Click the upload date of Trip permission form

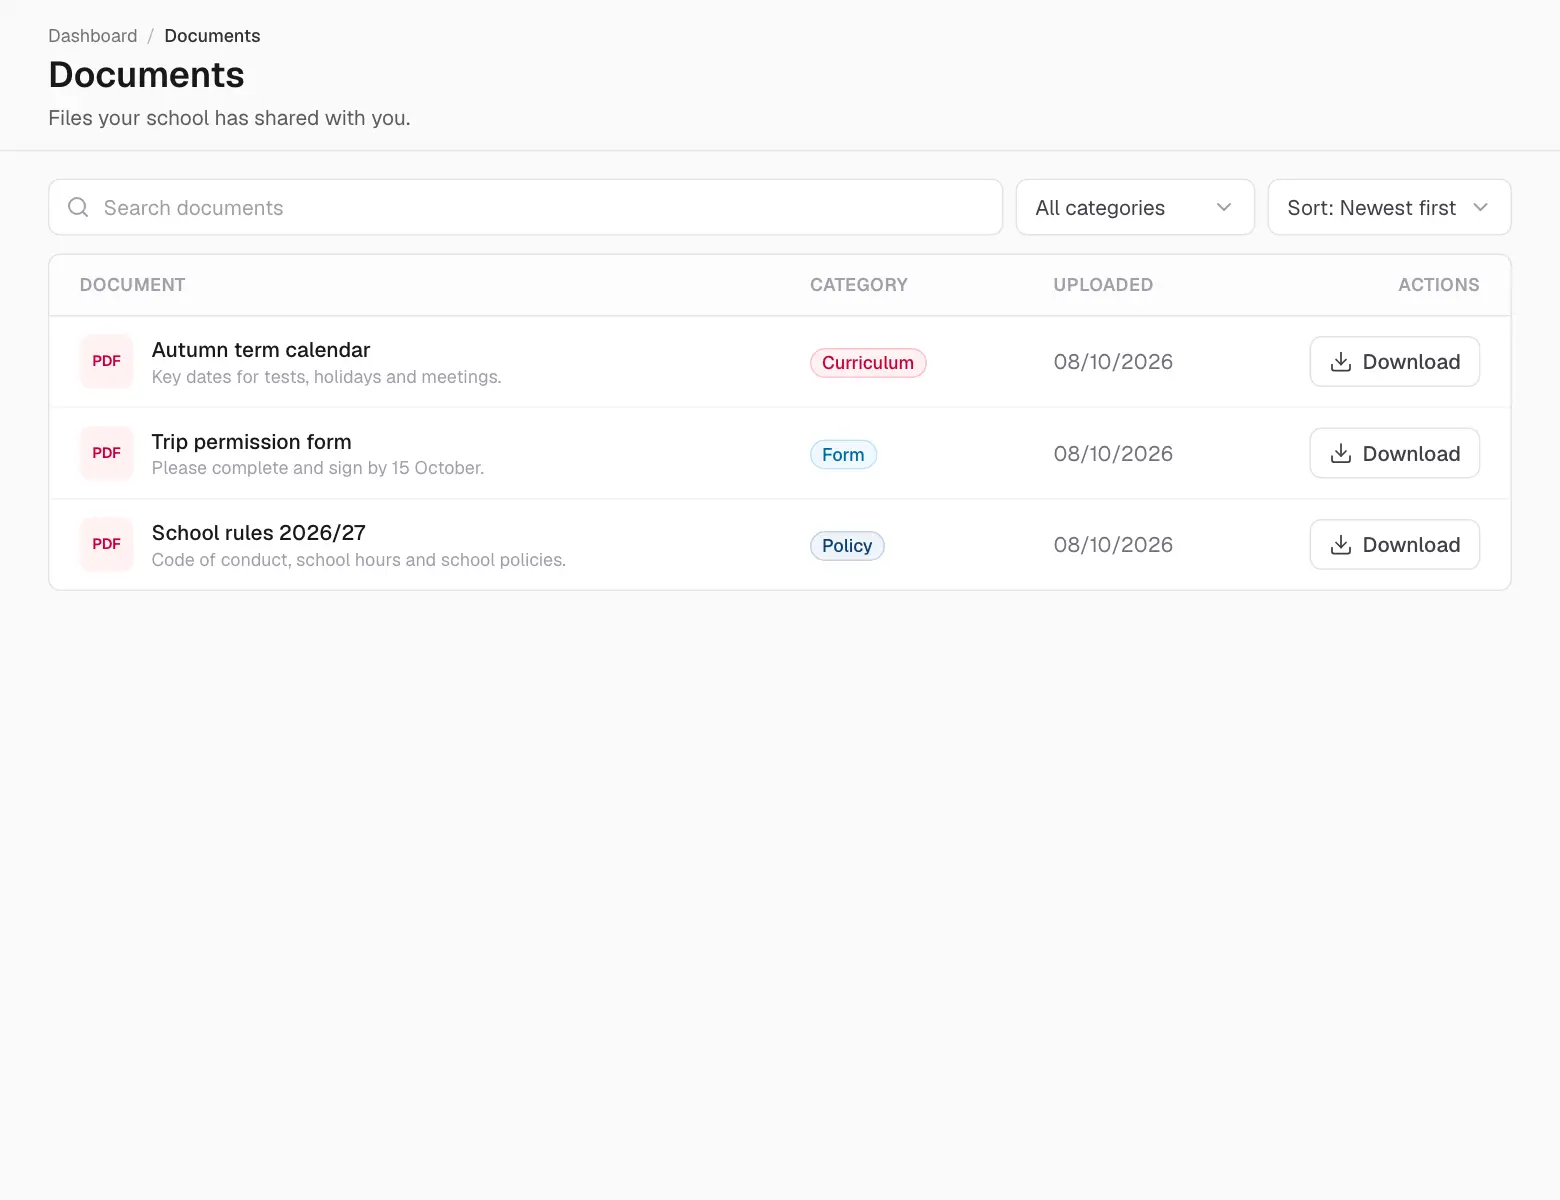[x=1113, y=453]
